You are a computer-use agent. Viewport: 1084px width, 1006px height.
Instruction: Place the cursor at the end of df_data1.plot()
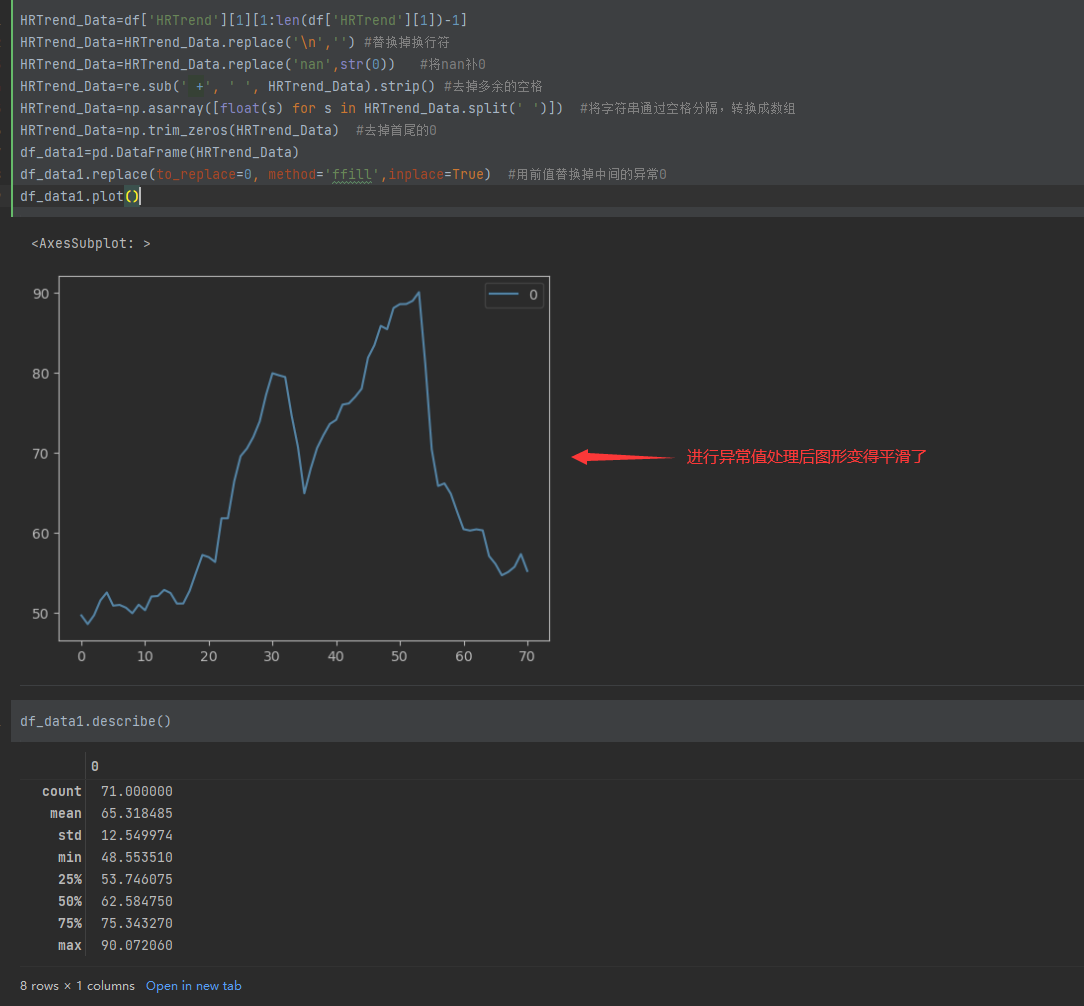pyautogui.click(x=141, y=196)
